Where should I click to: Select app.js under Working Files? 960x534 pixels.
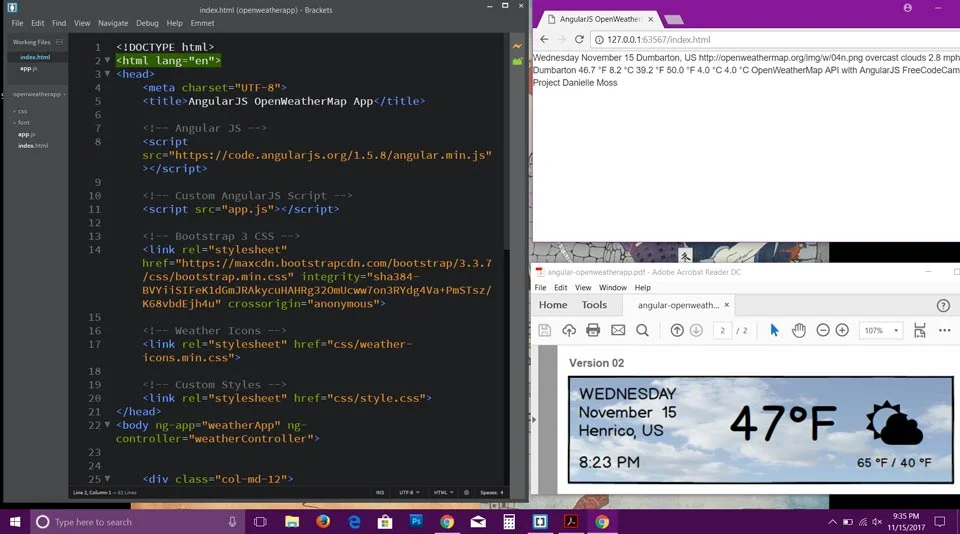point(28,69)
